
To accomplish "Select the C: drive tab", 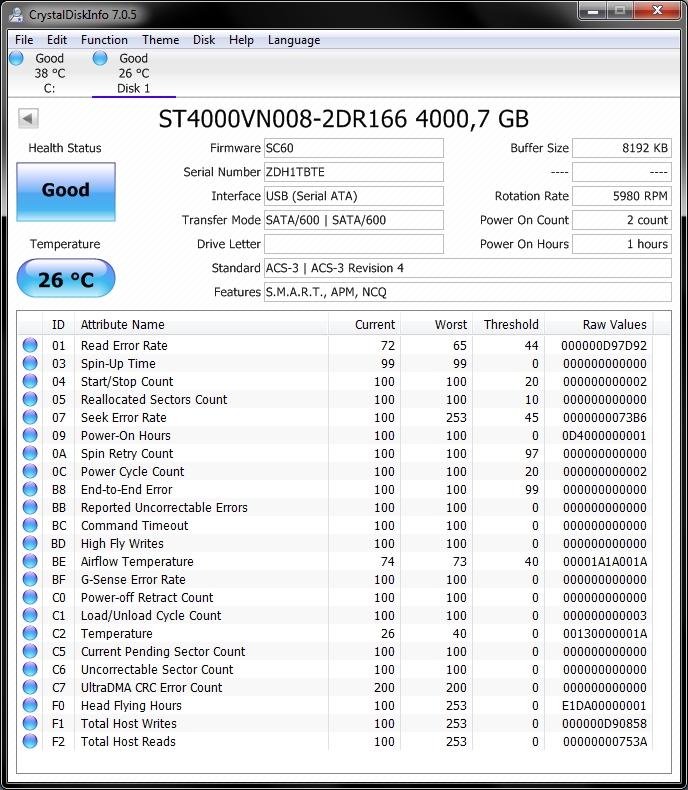I will (49, 73).
